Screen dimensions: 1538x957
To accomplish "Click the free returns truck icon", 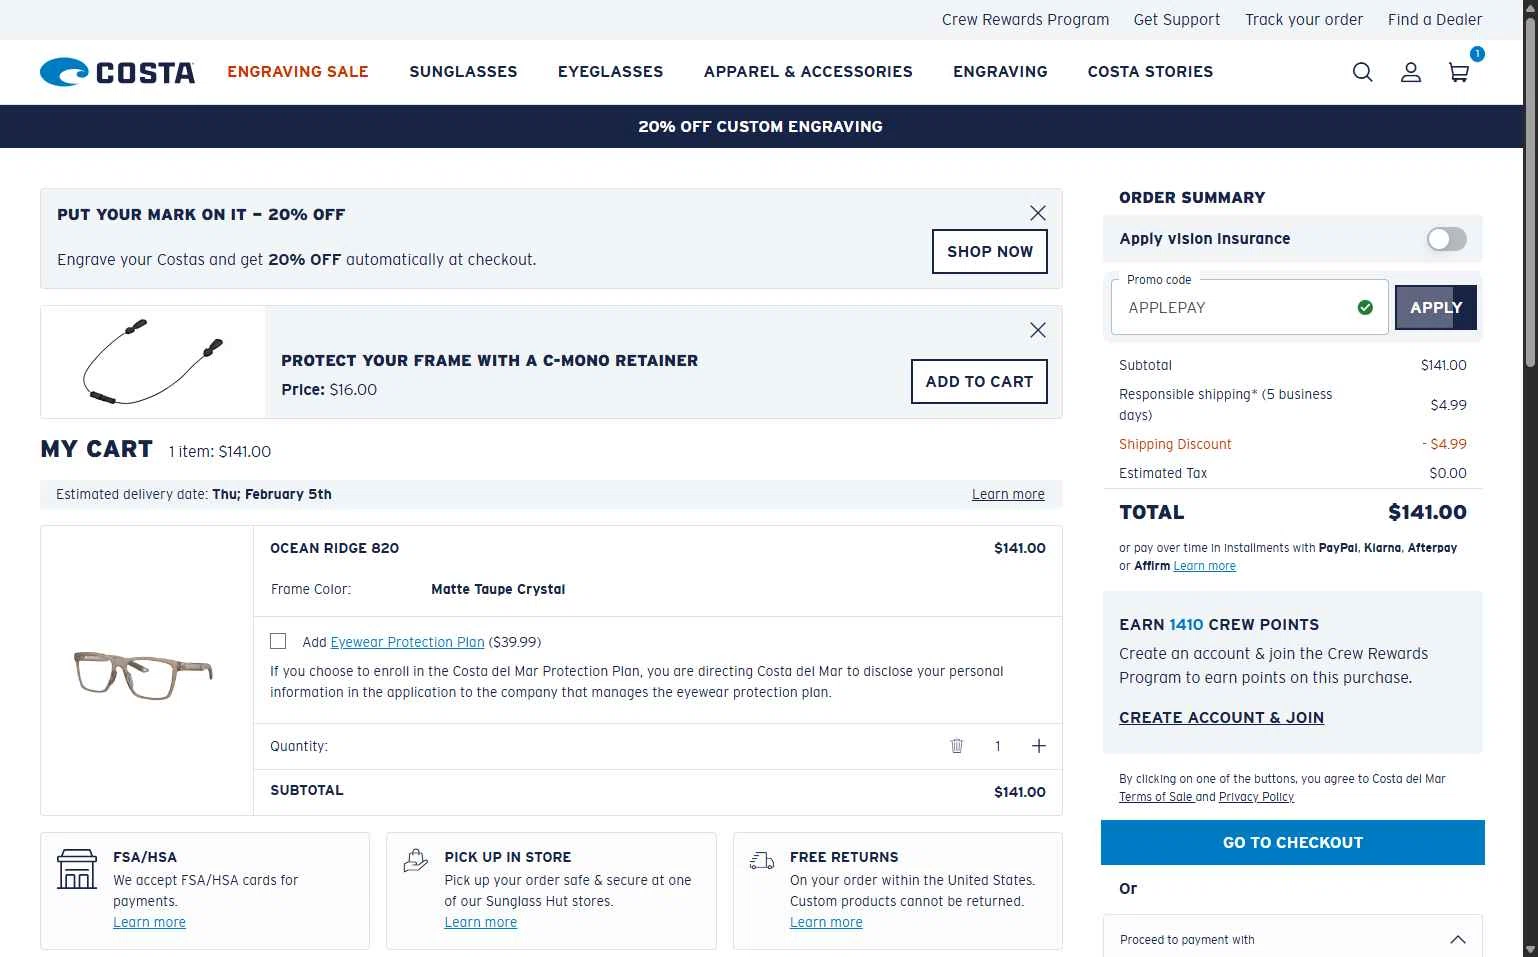I will coord(762,860).
